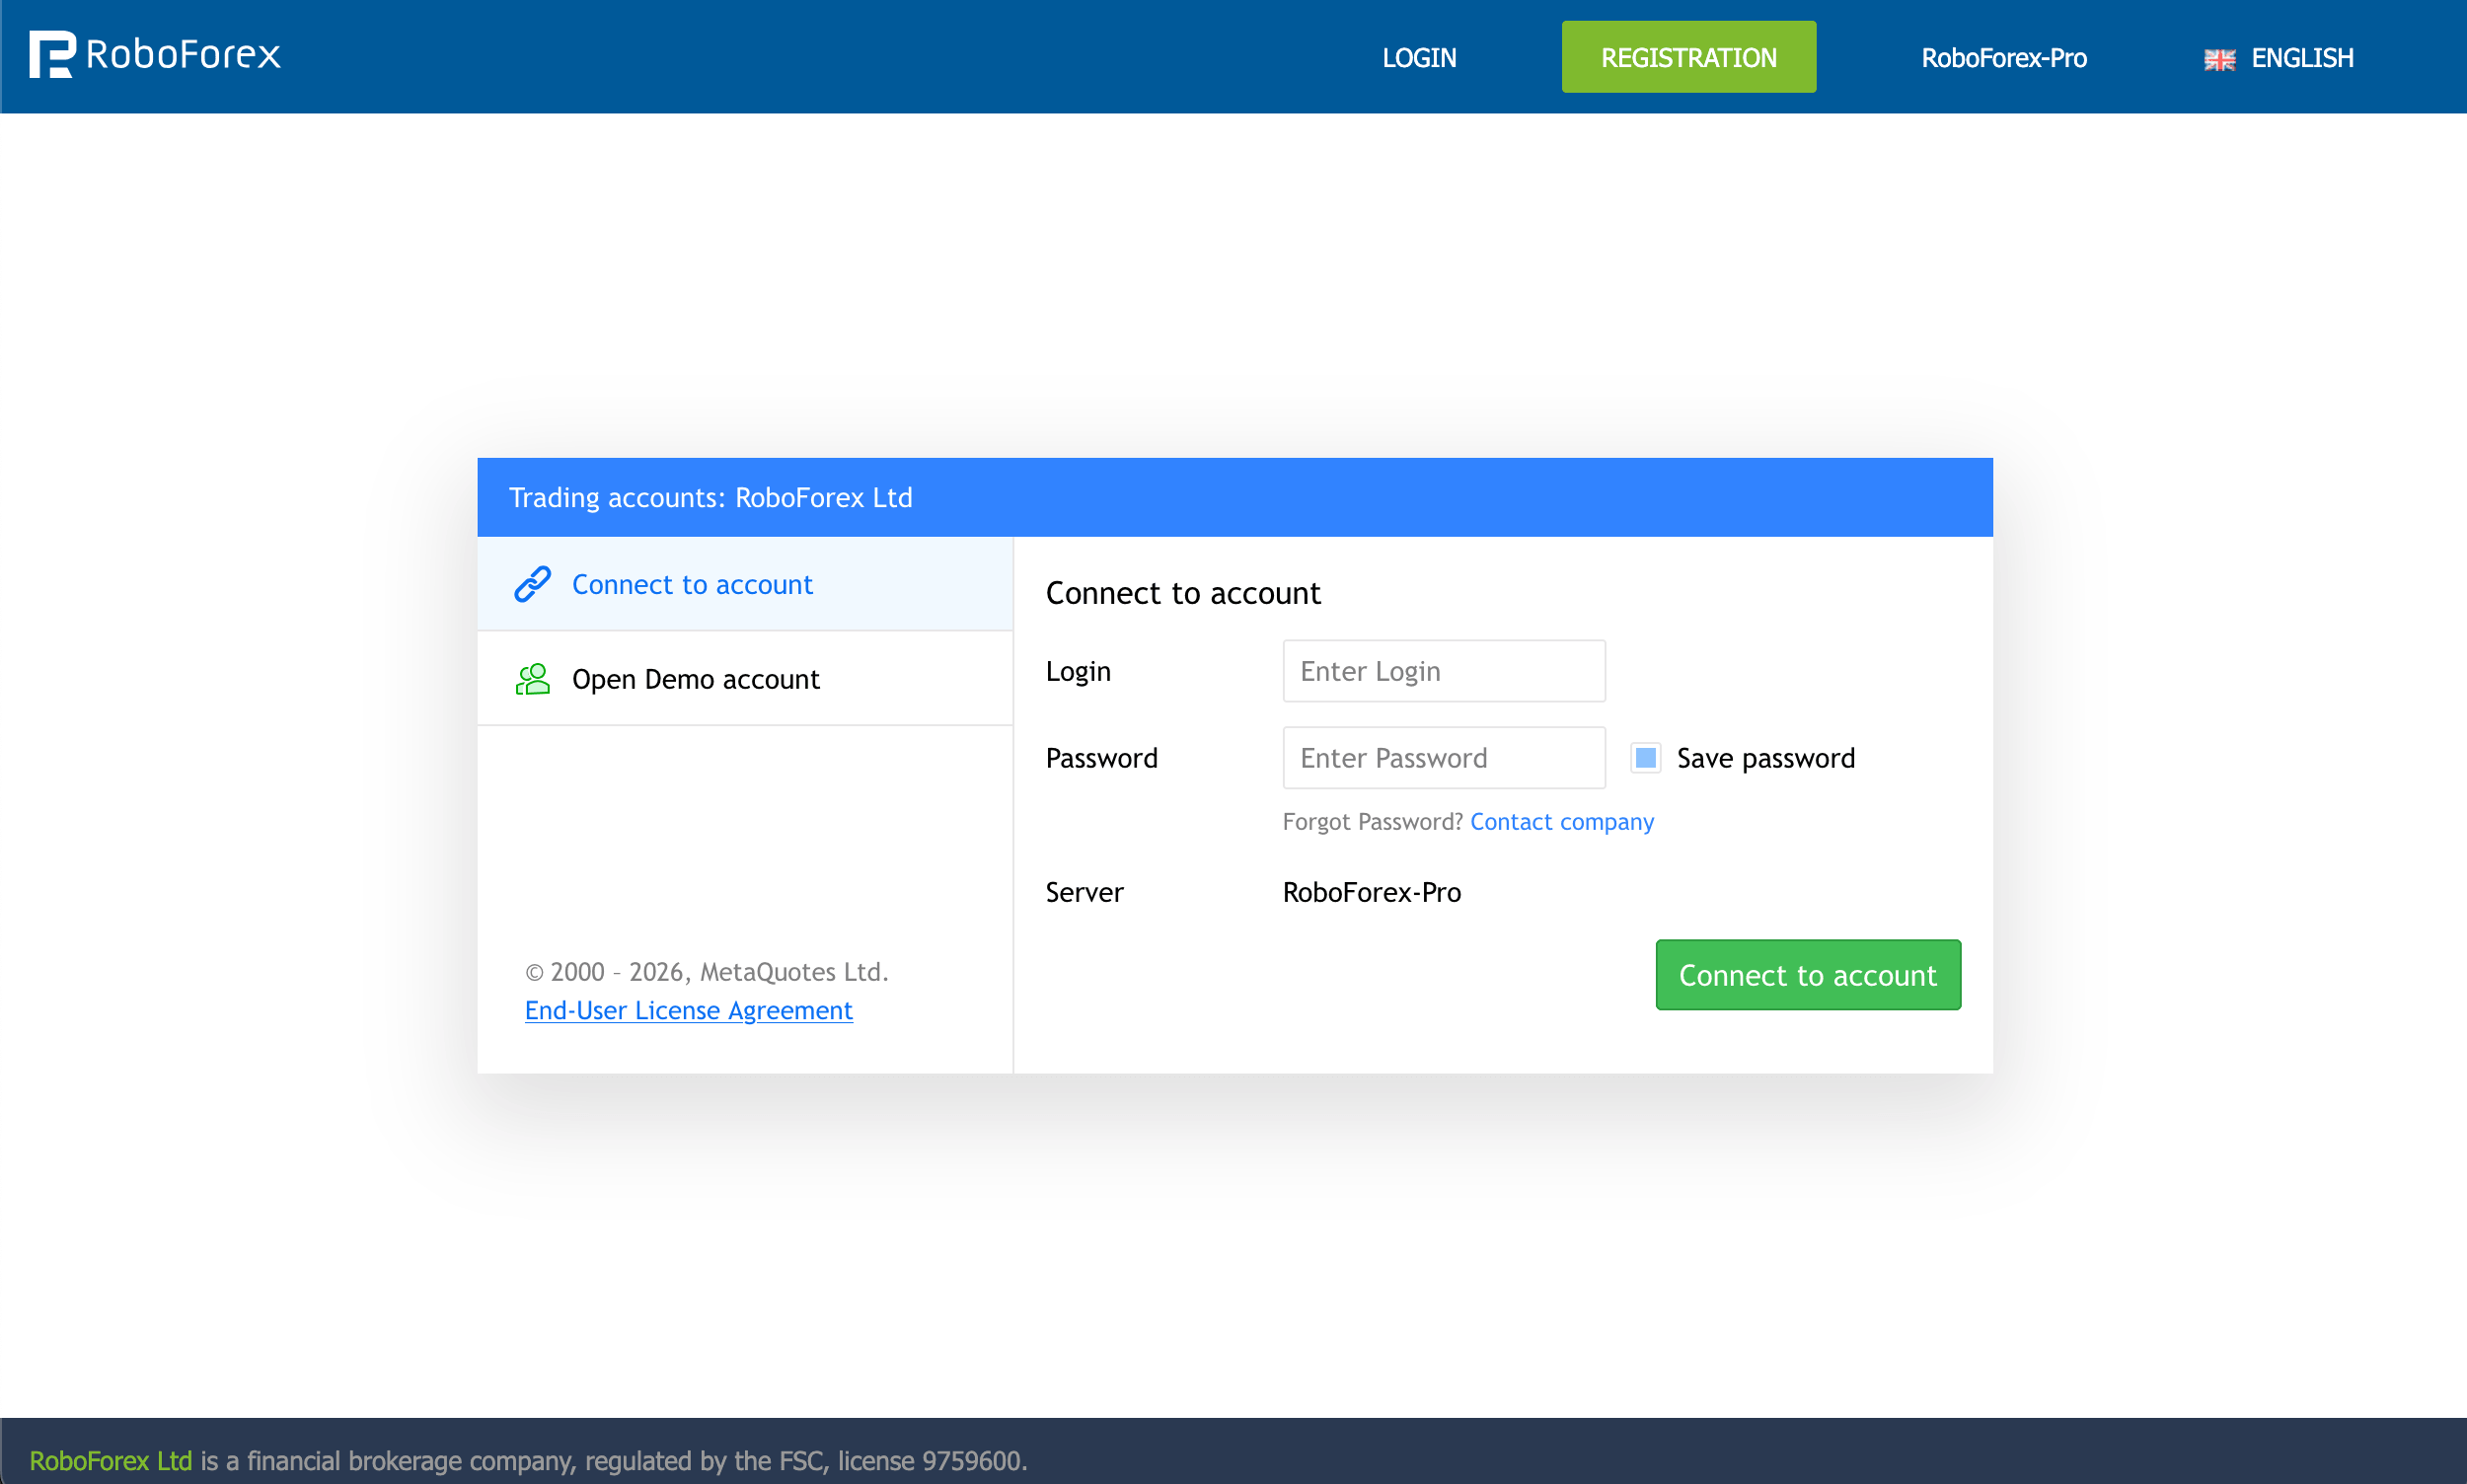Click the Password field label
The width and height of the screenshot is (2467, 1484).
1101,758
